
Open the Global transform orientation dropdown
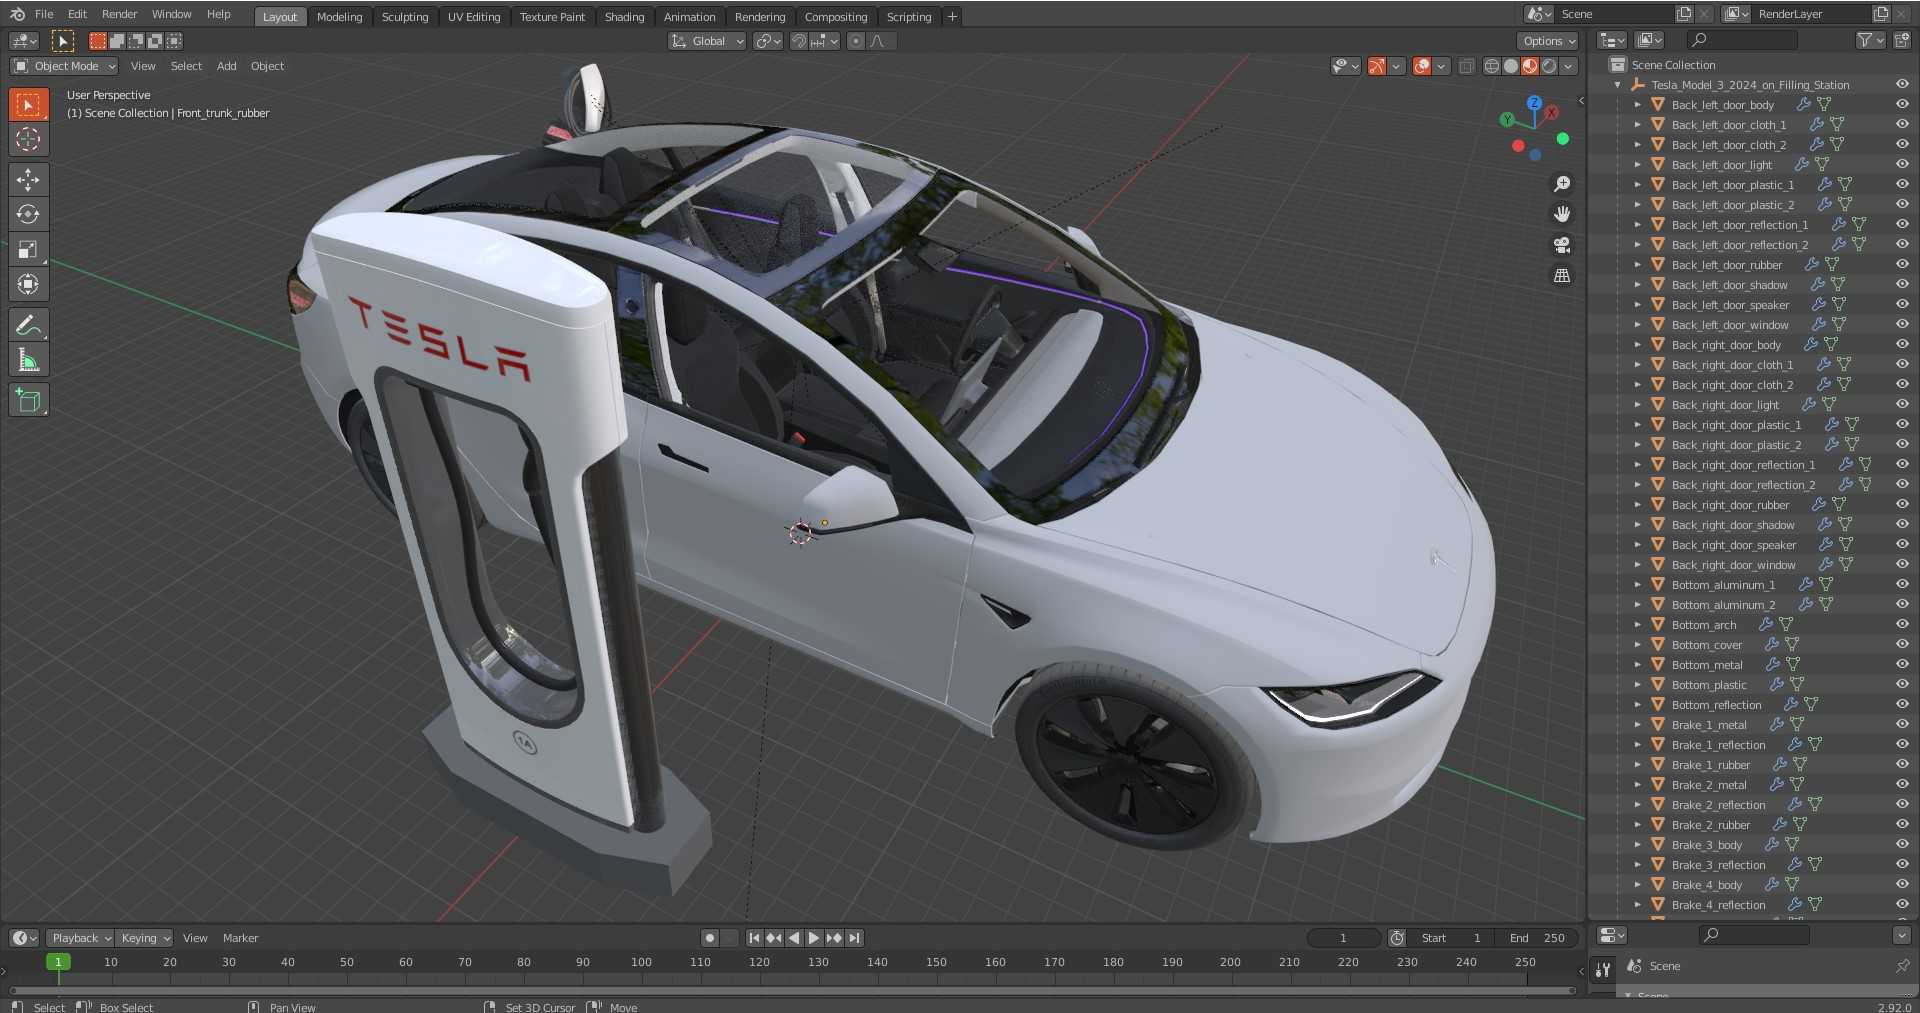707,41
